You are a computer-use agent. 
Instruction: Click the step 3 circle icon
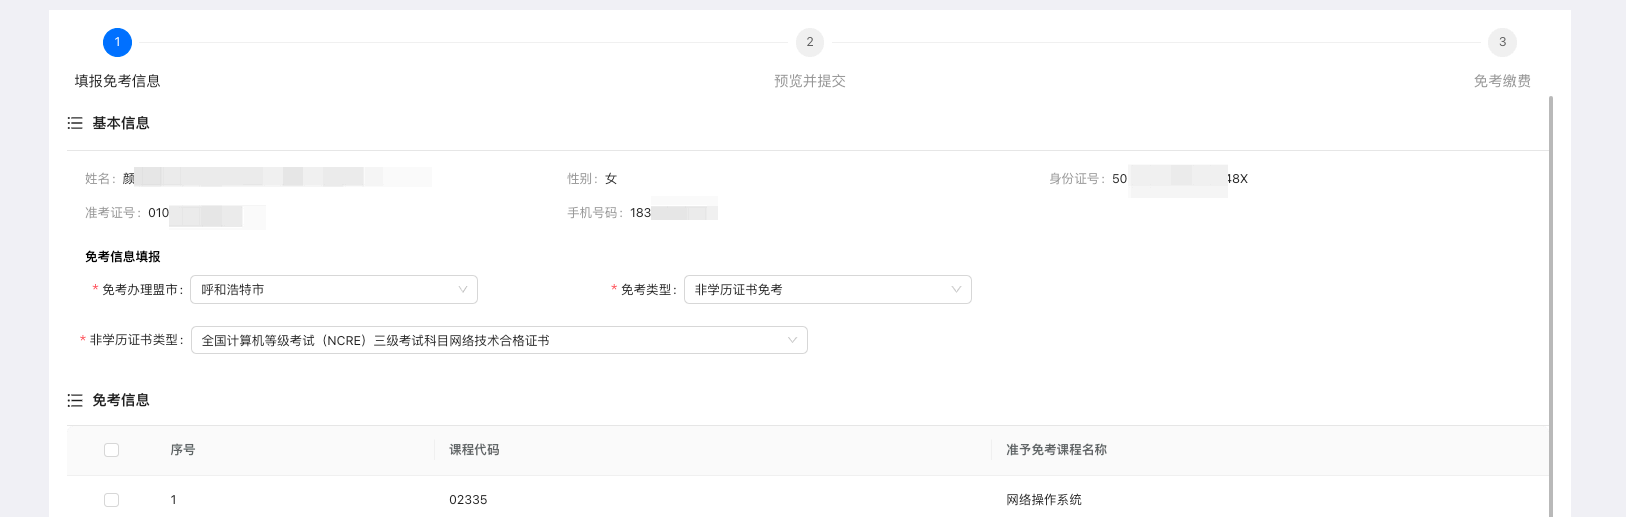point(1502,42)
